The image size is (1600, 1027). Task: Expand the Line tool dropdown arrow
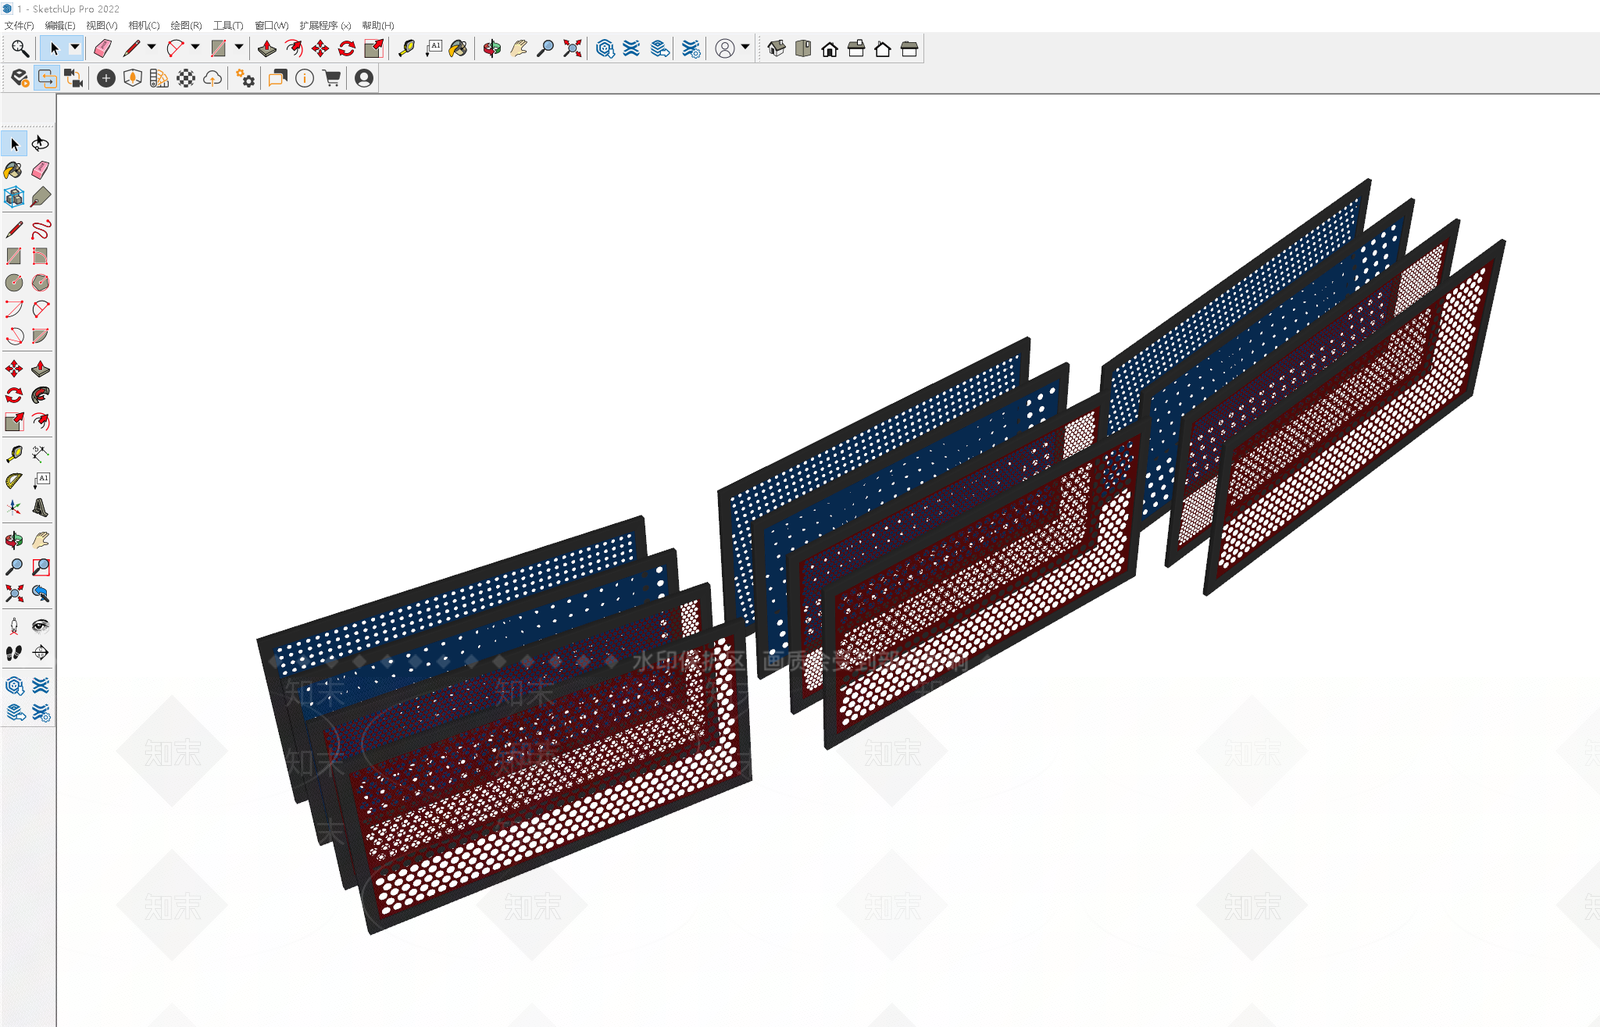[151, 48]
